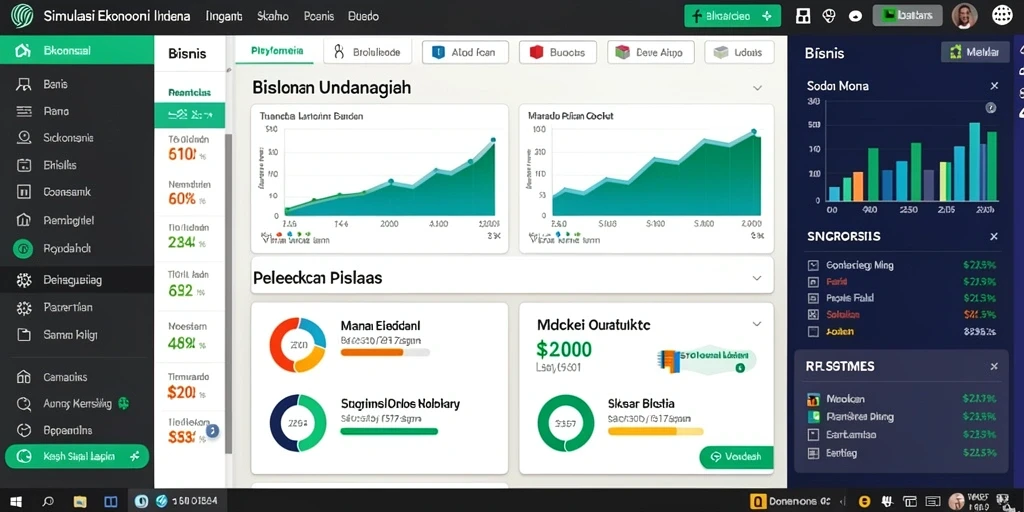Click the Samo Kiigi folder sidebar icon

click(24, 335)
